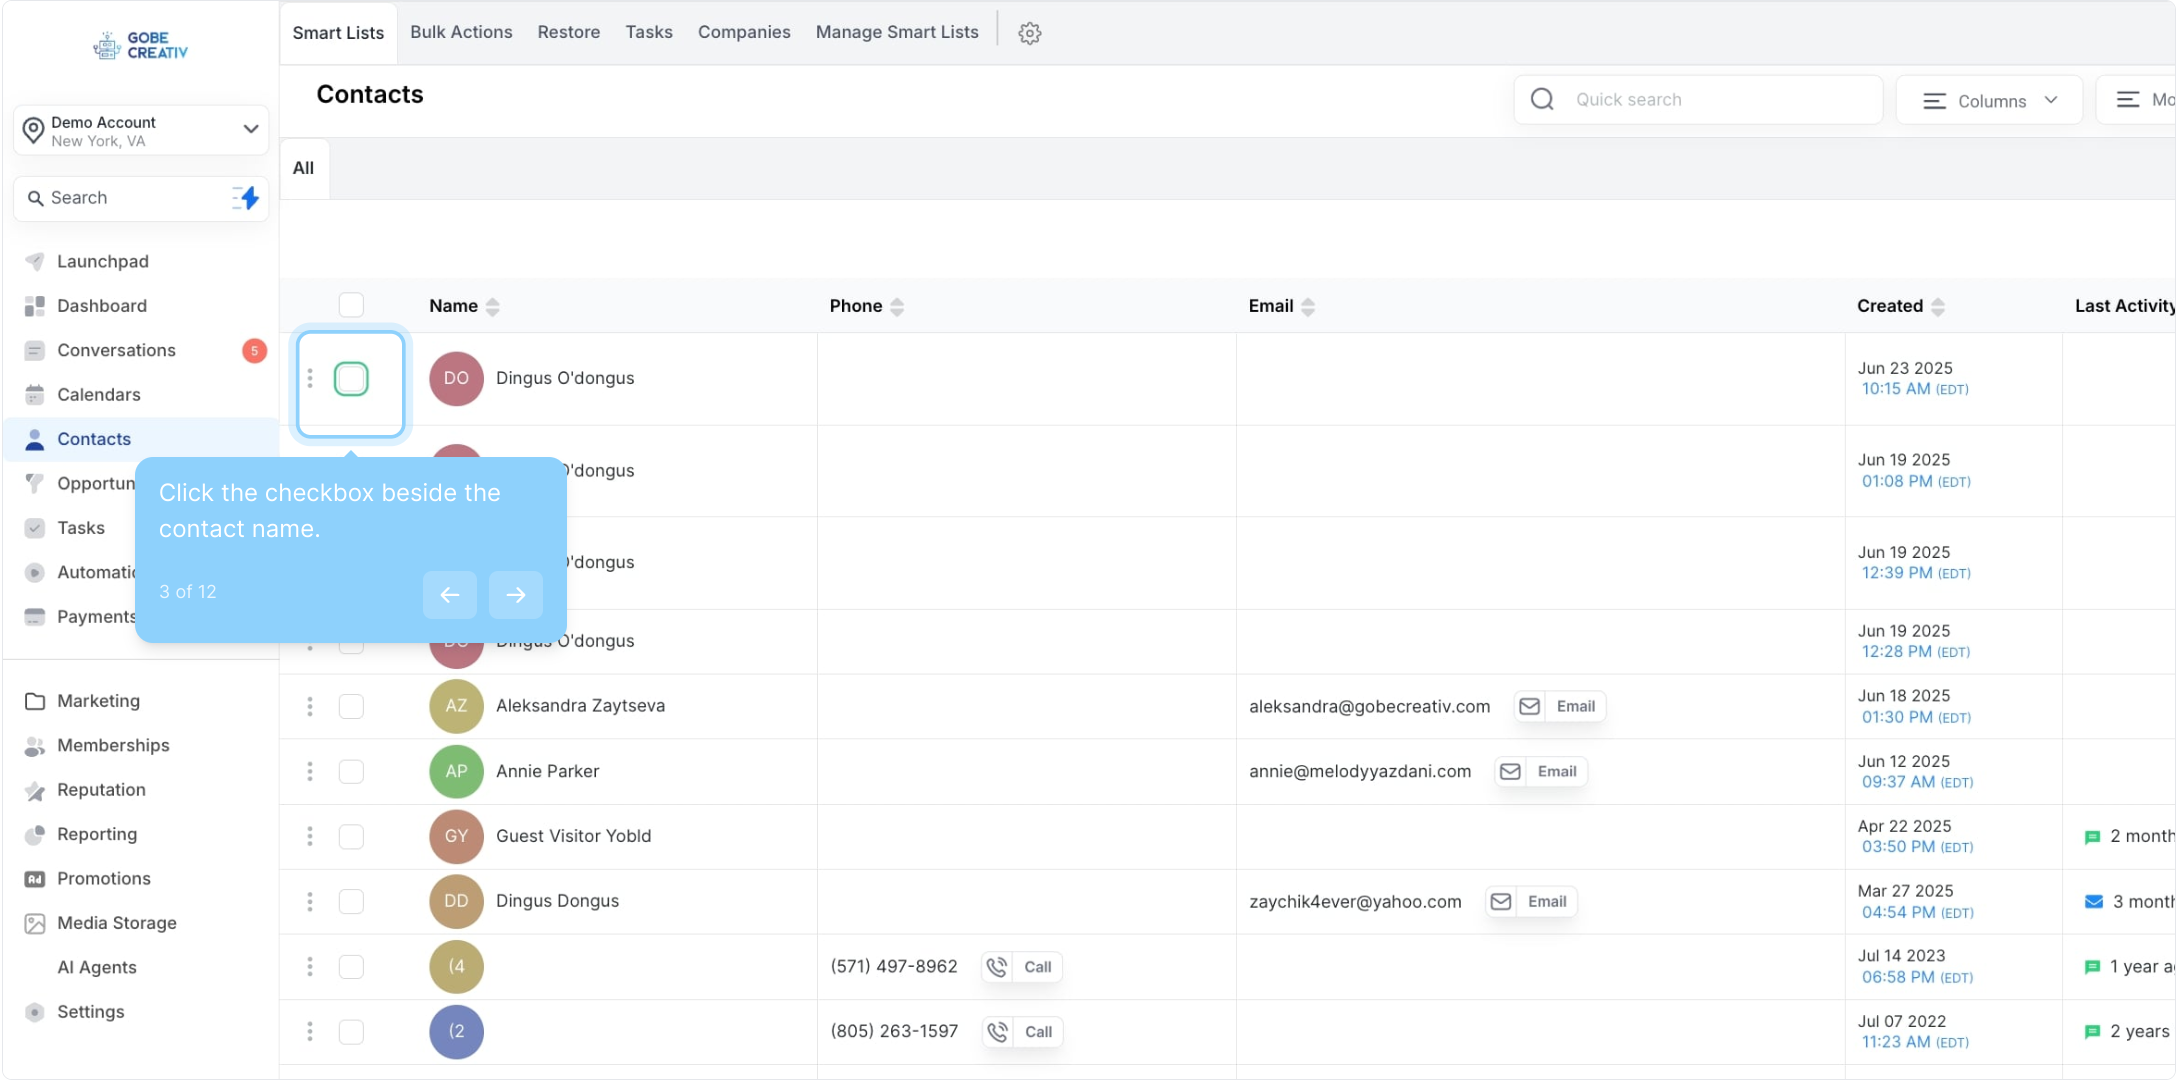Toggle the select-all checkbox in table header
Screen dimensions: 2178x1080
pyautogui.click(x=351, y=305)
